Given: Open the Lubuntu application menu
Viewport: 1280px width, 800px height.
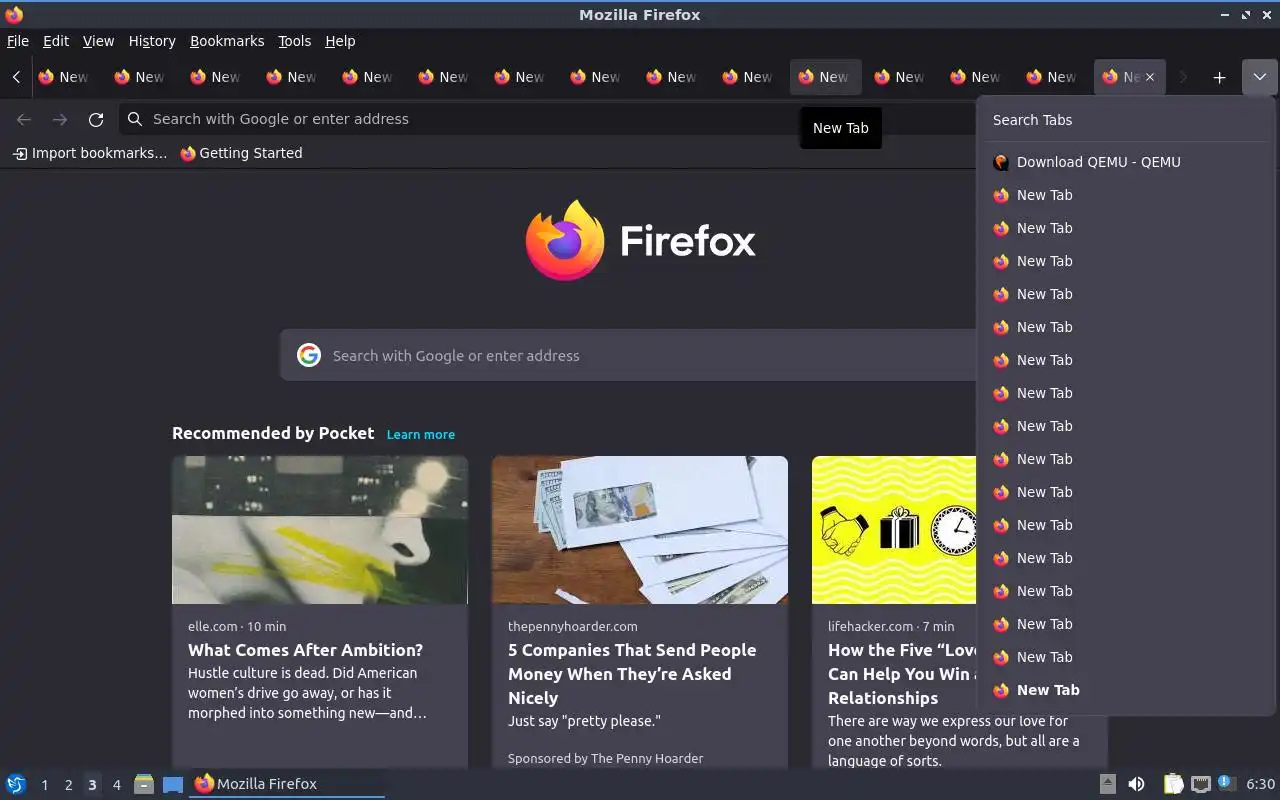Looking at the screenshot, I should coord(16,784).
